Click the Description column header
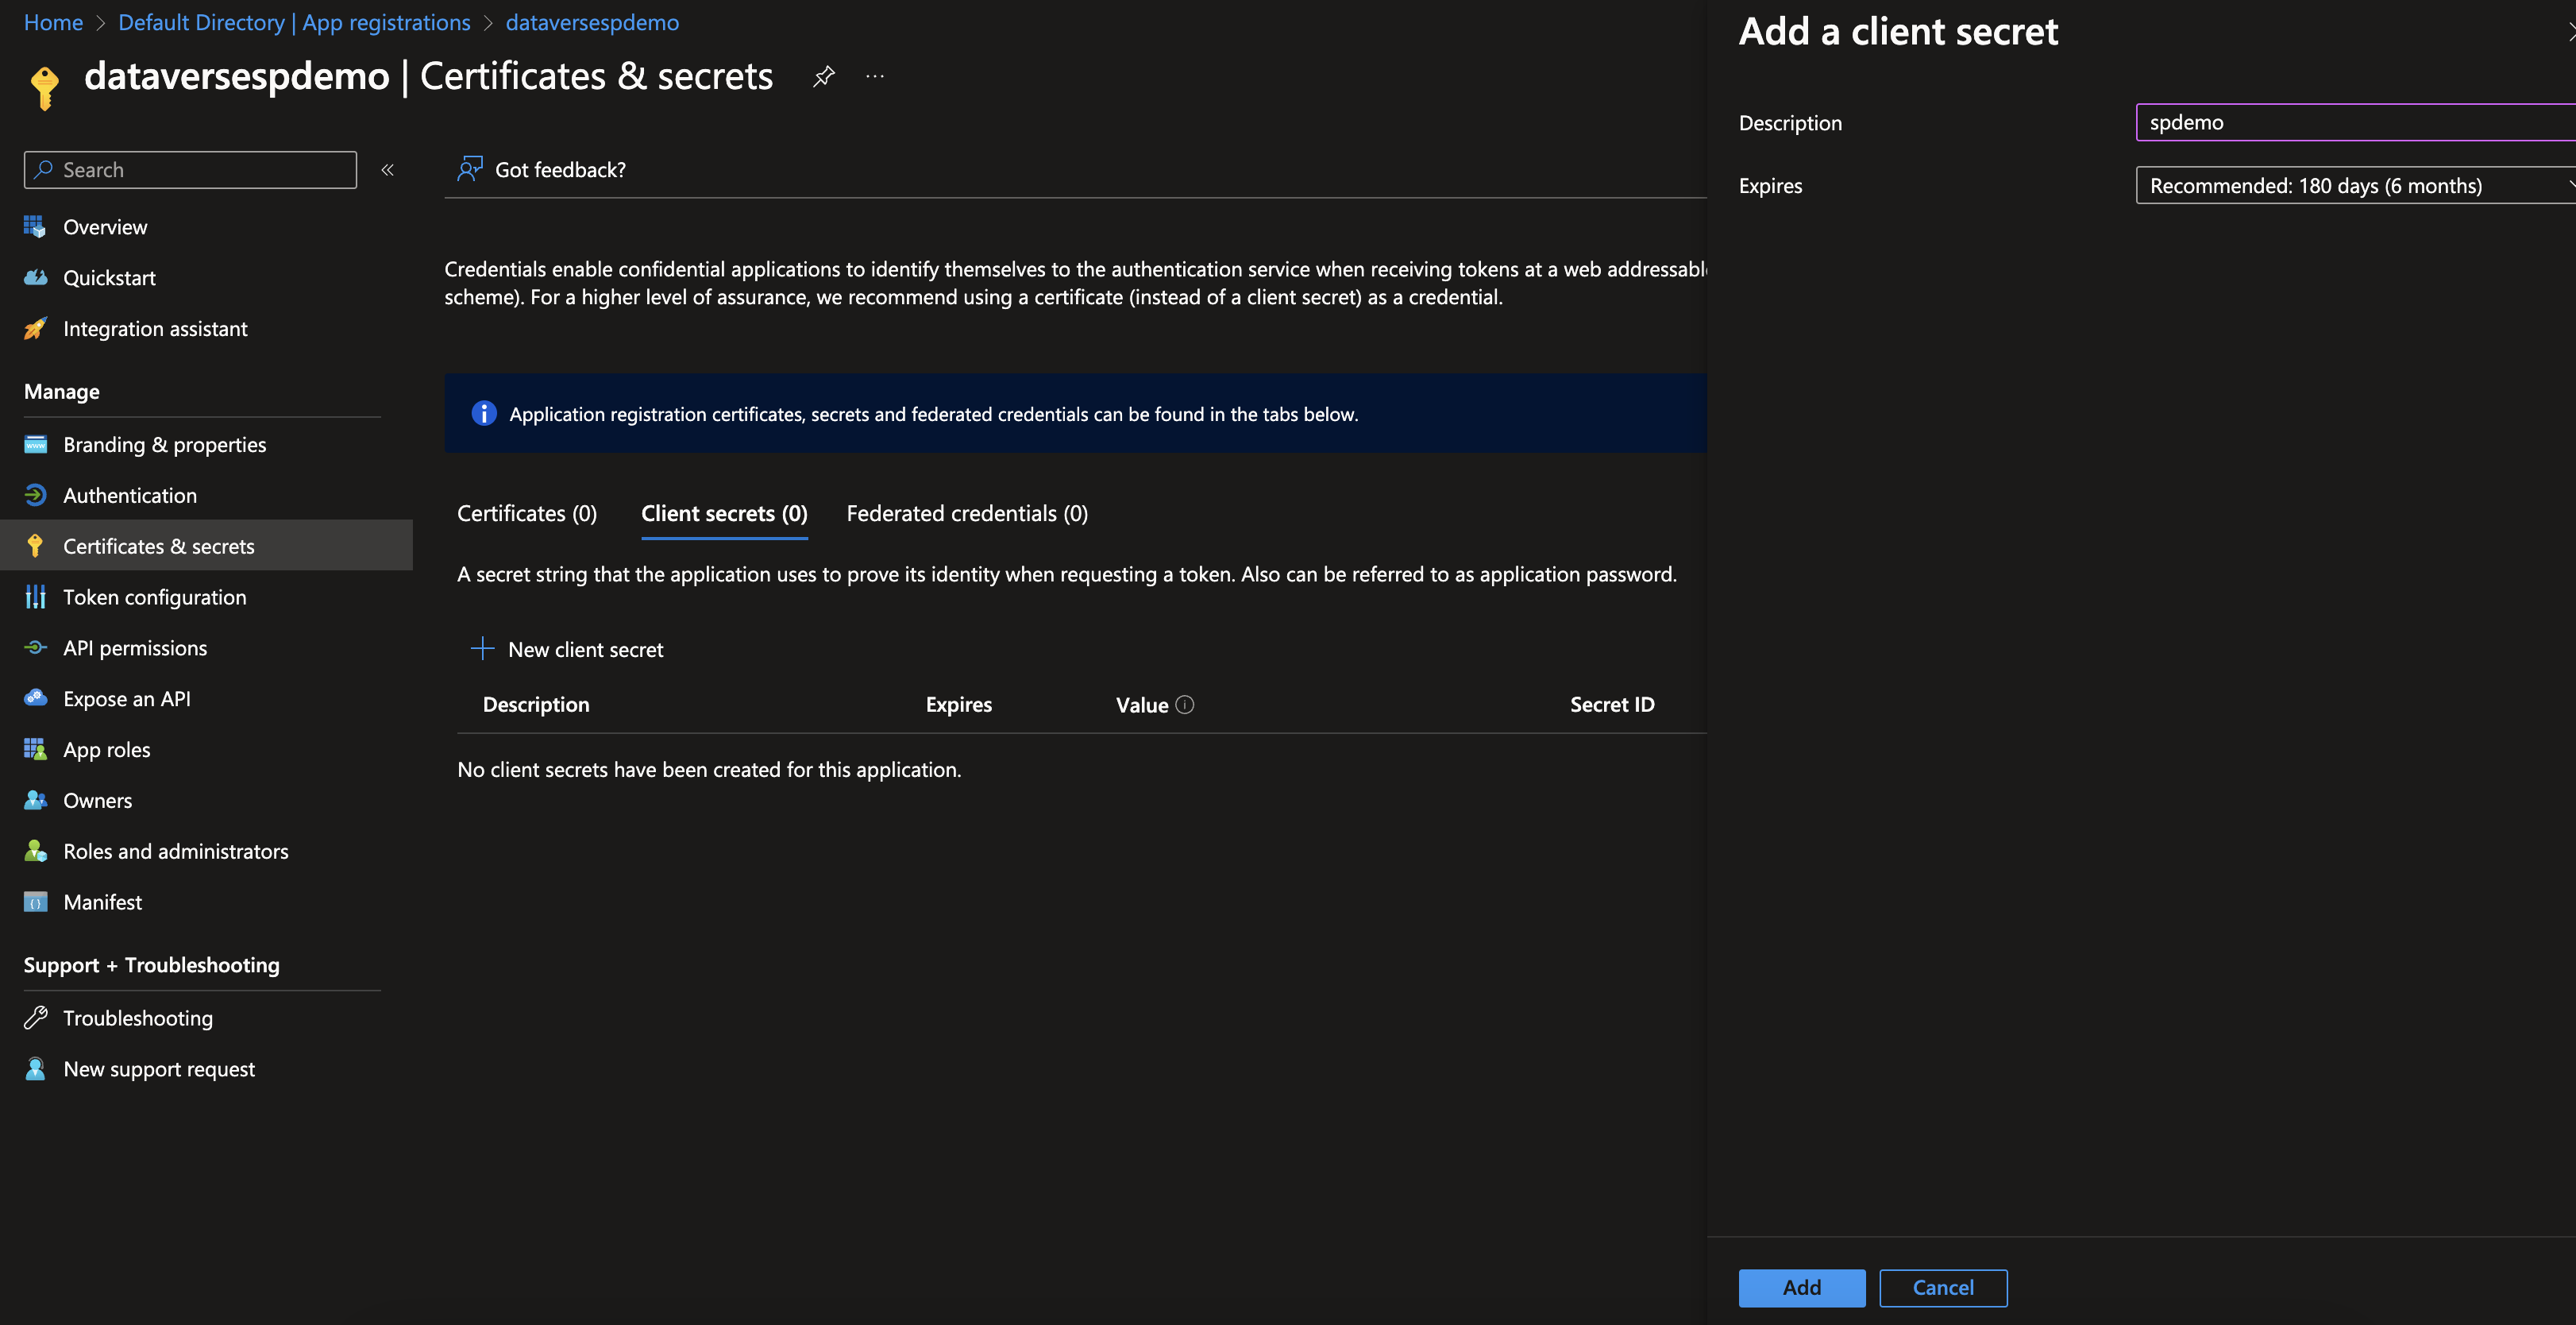2576x1325 pixels. point(536,704)
